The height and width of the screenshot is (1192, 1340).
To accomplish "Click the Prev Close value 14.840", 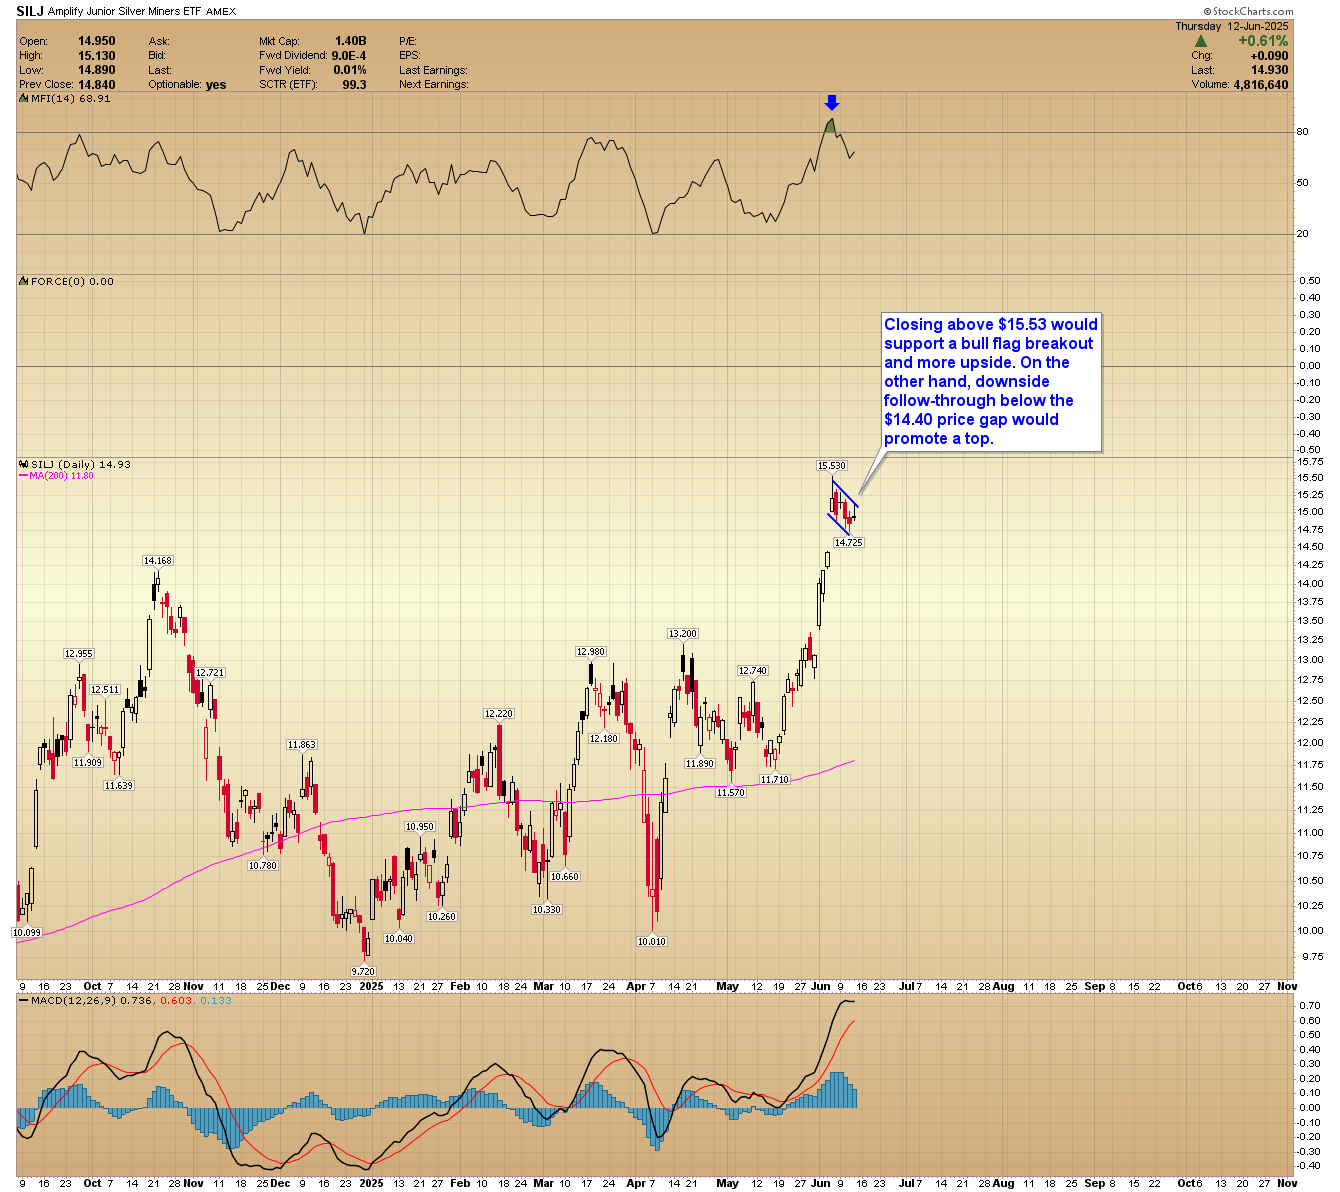I will (97, 85).
